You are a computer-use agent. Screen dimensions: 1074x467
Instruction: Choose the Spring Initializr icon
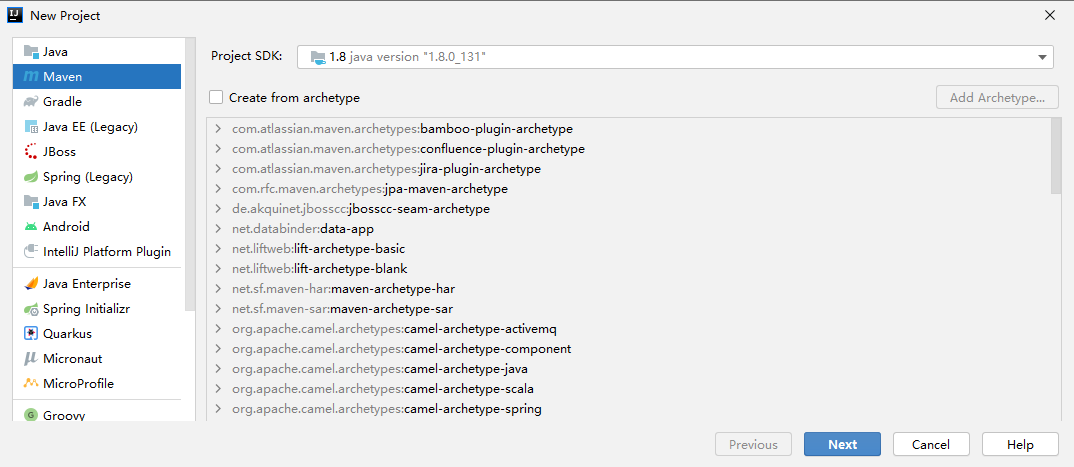tap(31, 309)
